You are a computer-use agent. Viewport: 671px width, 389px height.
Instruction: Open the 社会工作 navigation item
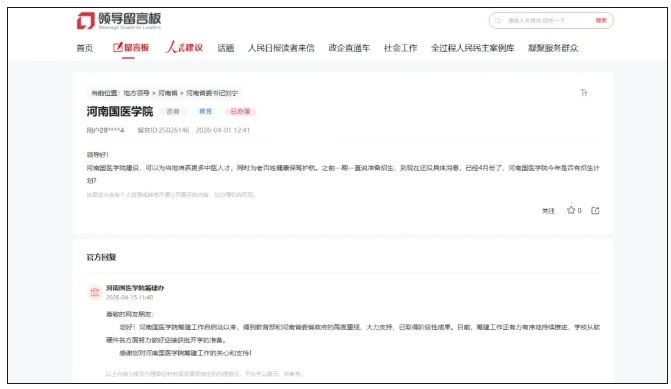point(401,48)
